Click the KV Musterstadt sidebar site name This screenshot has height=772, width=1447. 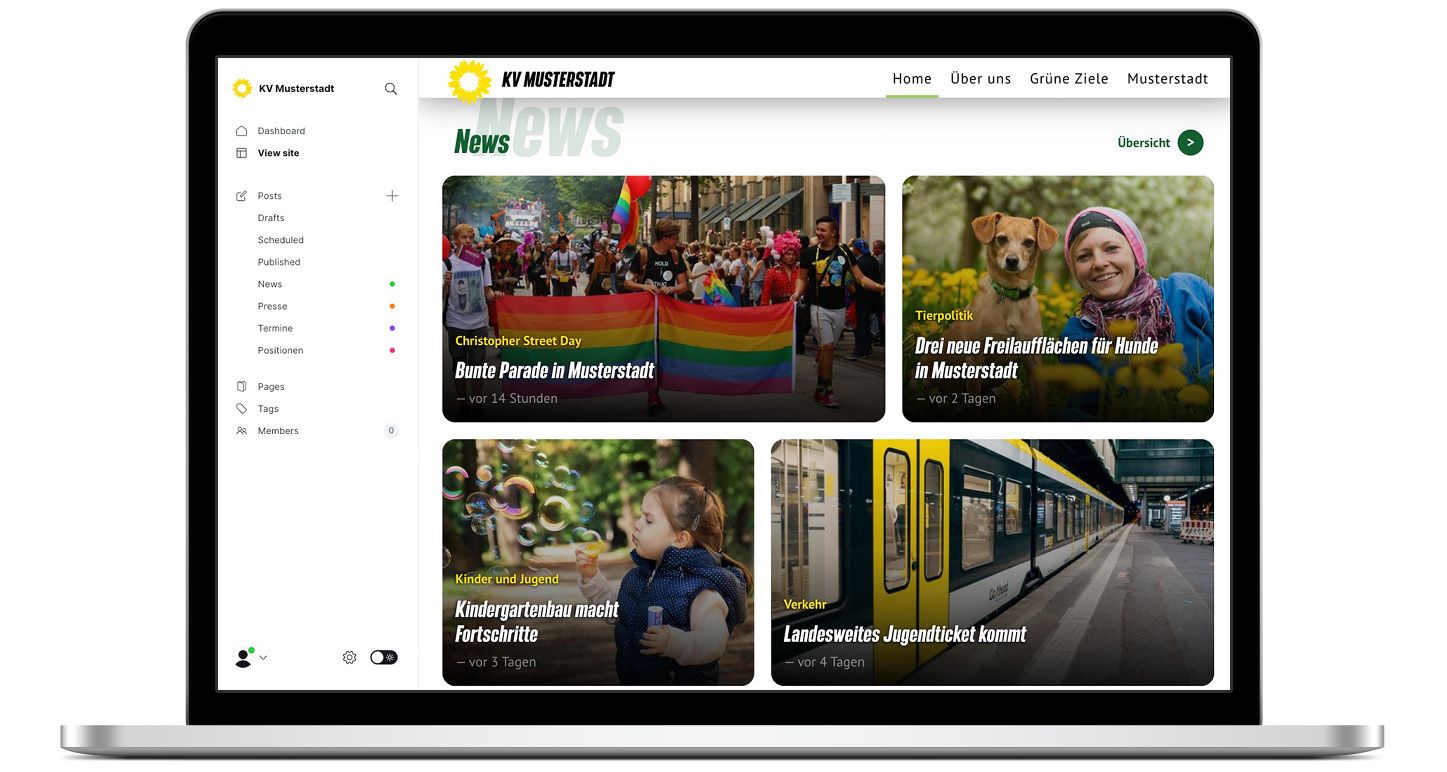click(x=296, y=89)
